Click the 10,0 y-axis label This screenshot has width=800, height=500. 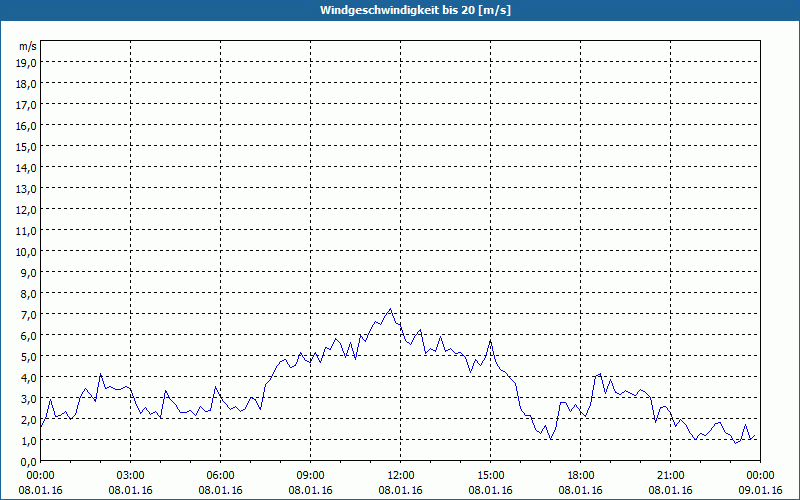pyautogui.click(x=26, y=252)
